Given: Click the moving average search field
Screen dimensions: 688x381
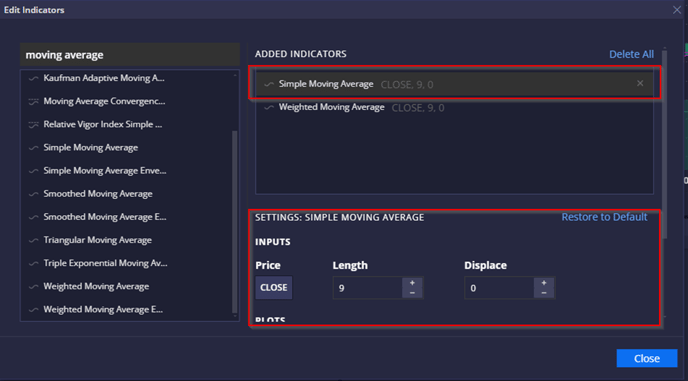Looking at the screenshot, I should 130,55.
